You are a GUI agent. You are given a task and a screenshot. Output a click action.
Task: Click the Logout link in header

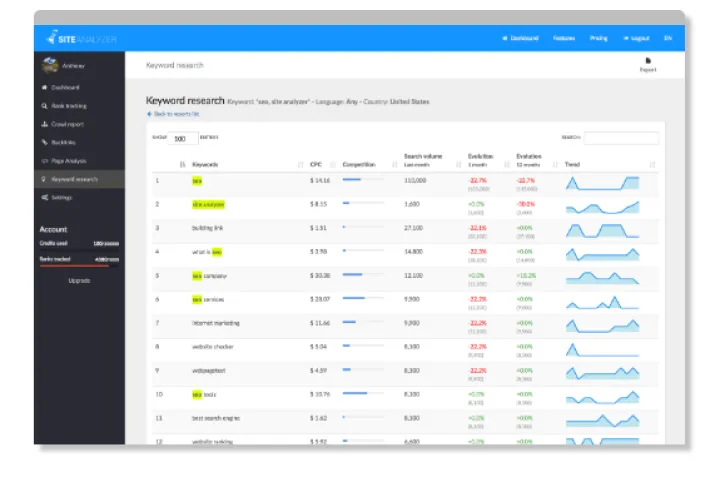pyautogui.click(x=636, y=38)
